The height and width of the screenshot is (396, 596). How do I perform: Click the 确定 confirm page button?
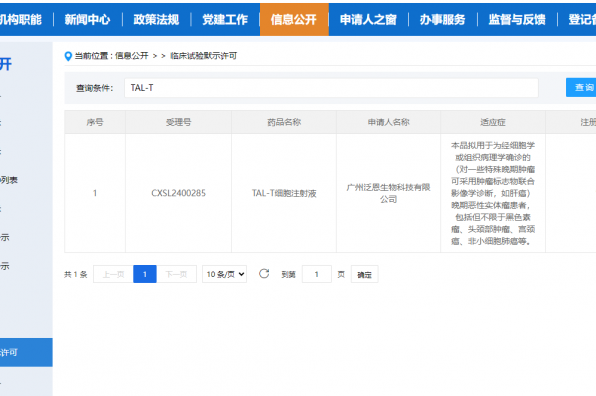(365, 274)
